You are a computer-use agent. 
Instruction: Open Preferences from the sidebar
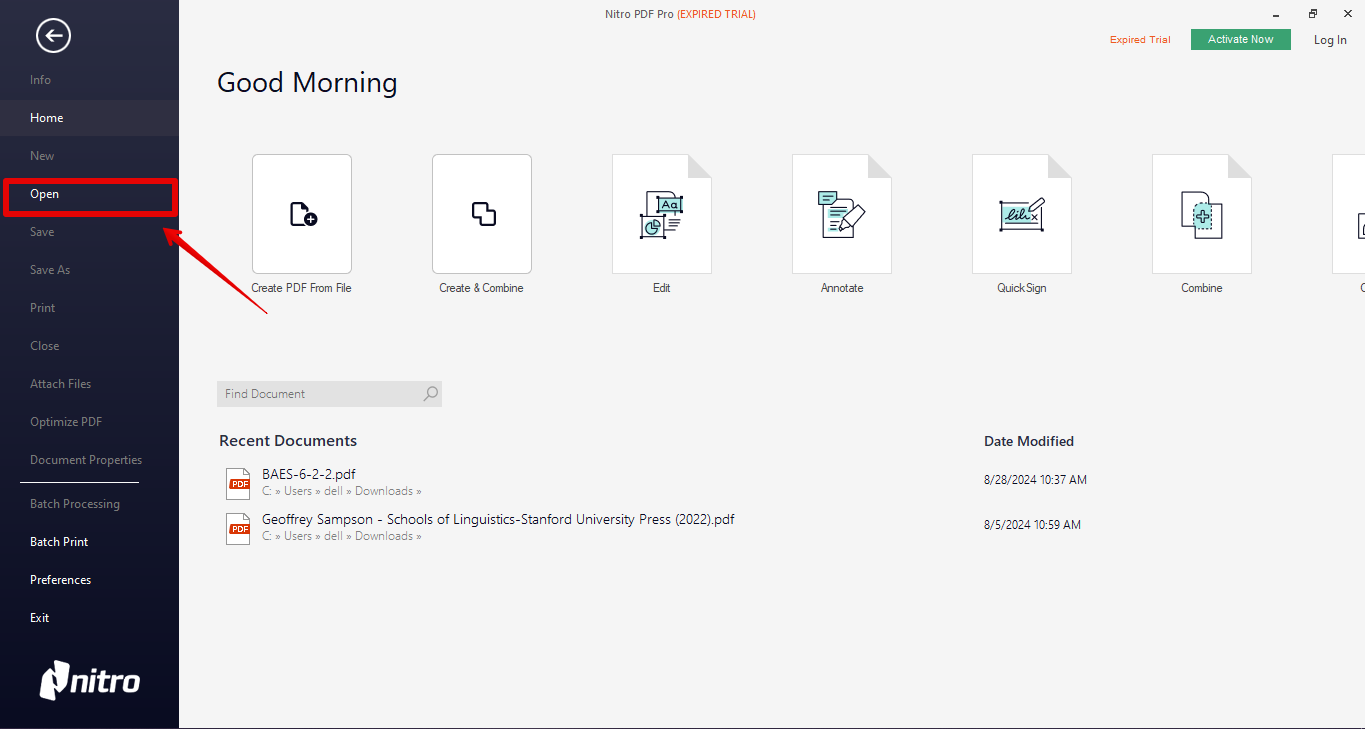click(60, 580)
